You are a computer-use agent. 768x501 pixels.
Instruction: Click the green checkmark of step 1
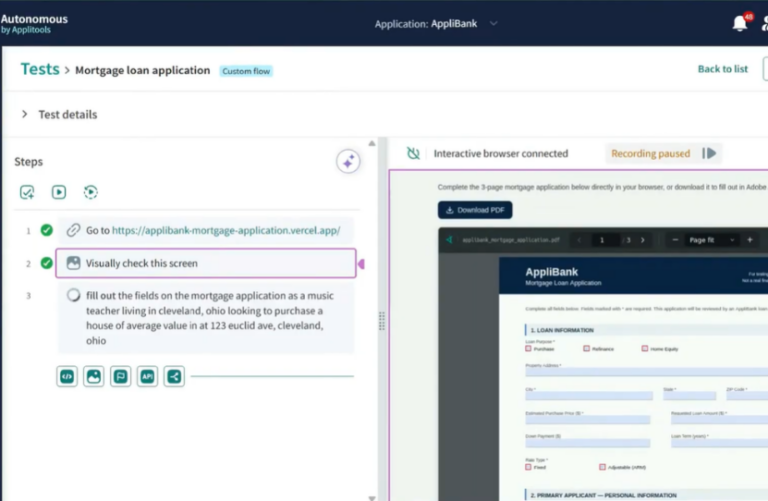(x=47, y=230)
